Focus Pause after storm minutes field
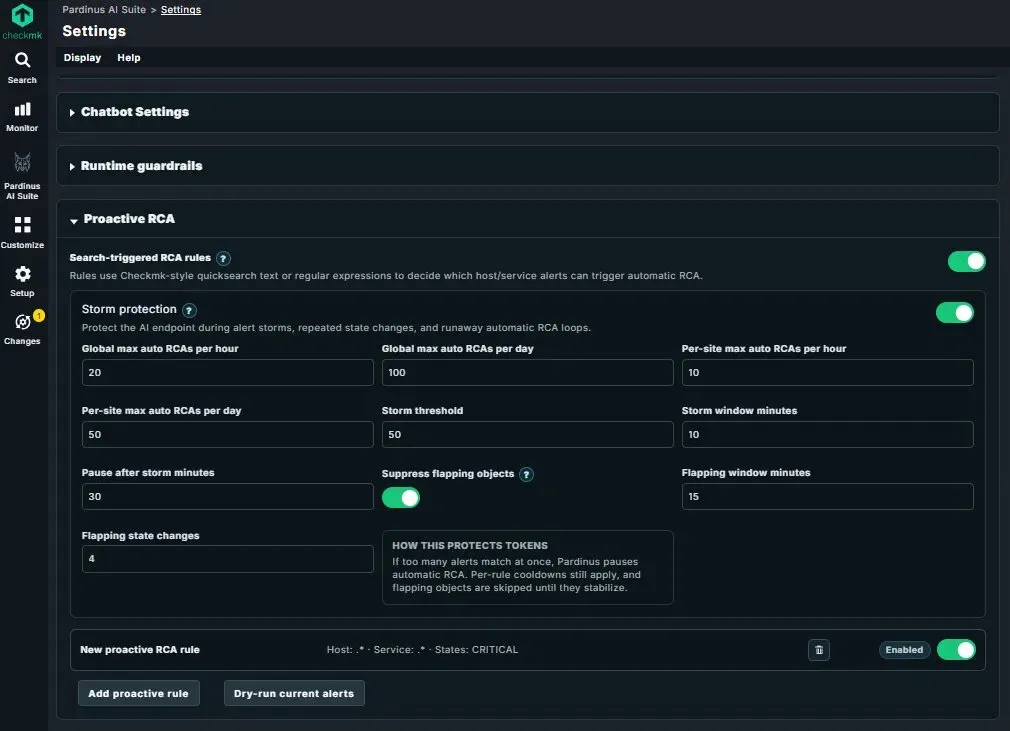 click(x=227, y=497)
